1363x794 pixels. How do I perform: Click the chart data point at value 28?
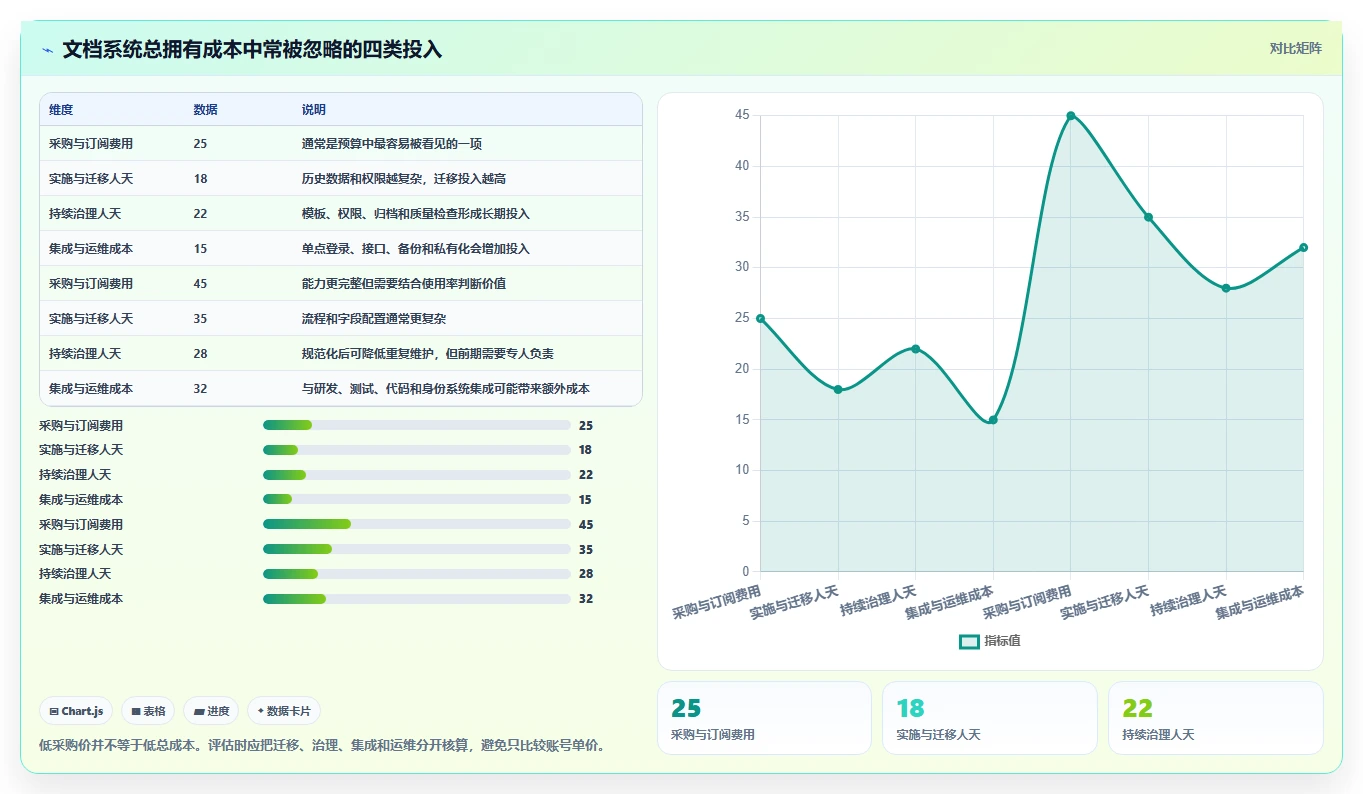pyautogui.click(x=1226, y=288)
